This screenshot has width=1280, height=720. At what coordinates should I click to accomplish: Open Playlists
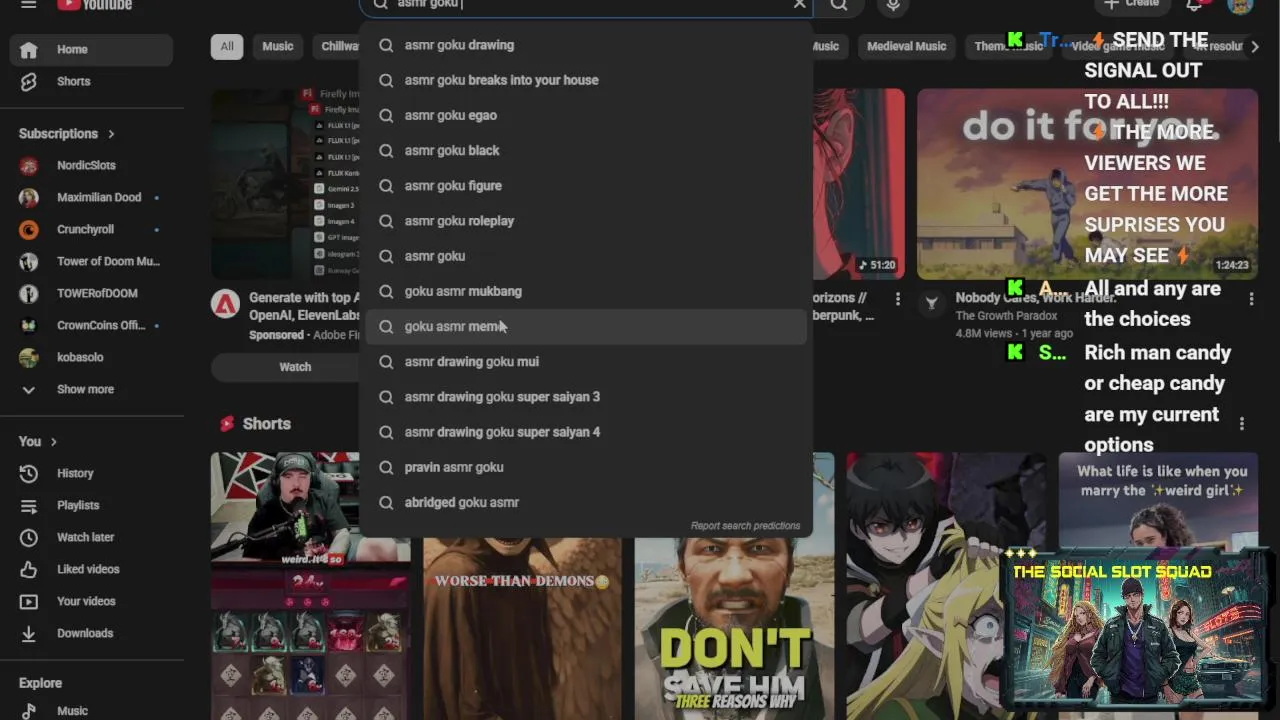pos(92,505)
